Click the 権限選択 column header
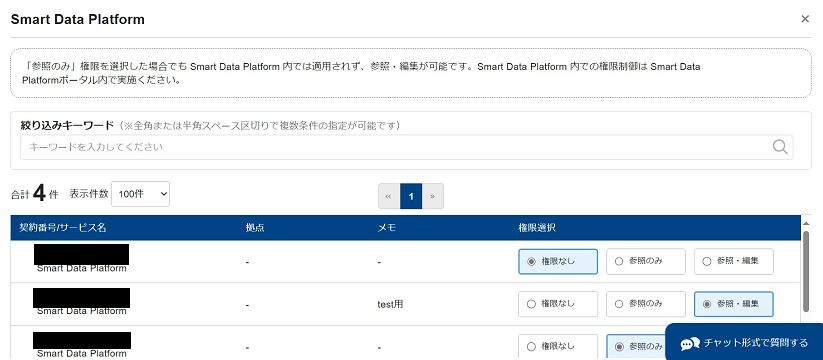 537,228
